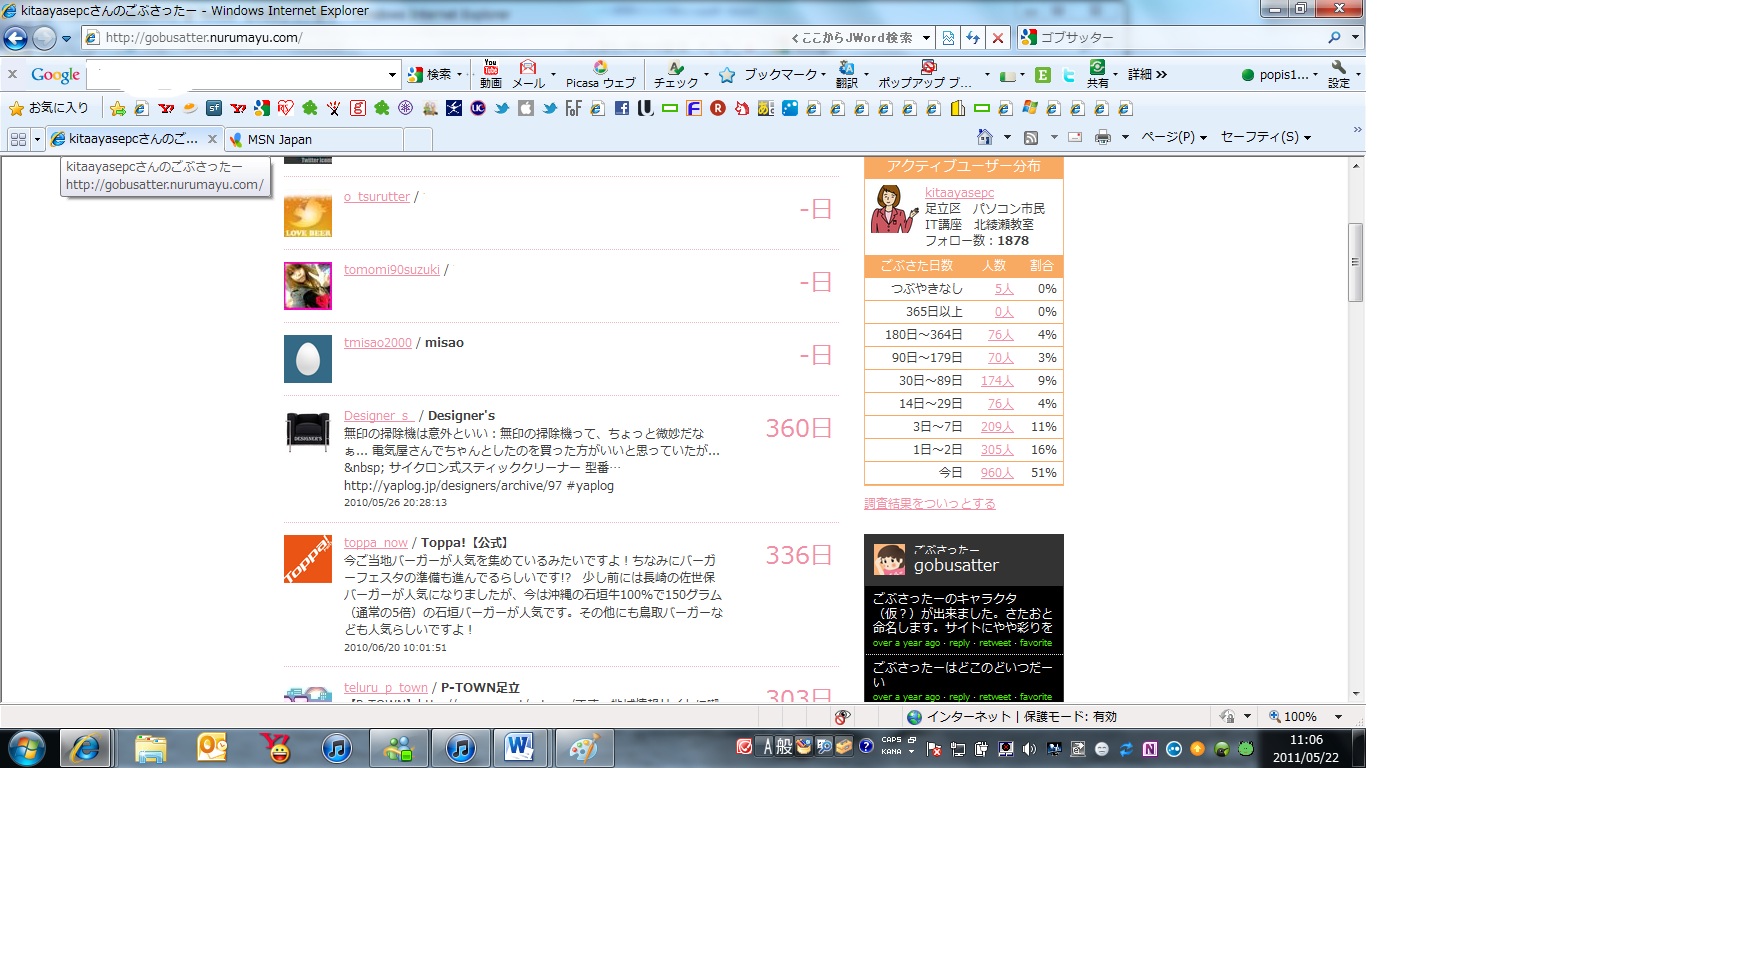Open the 共有 share toolbar button
Screen dimensions: 1738x980
coord(1098,74)
